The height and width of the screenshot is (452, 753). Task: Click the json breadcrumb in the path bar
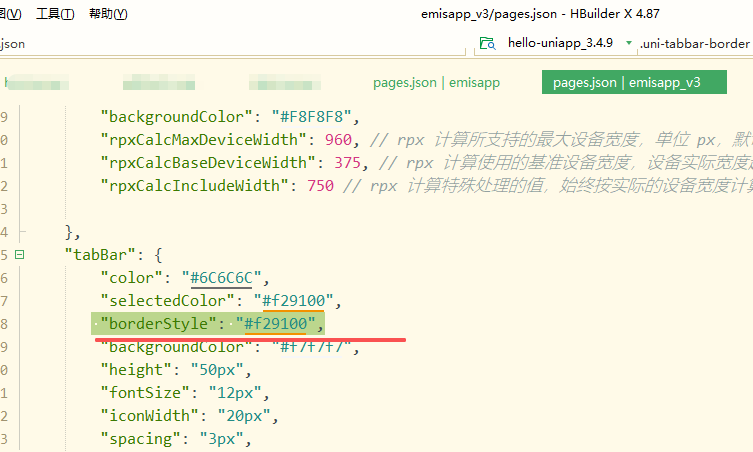click(14, 44)
